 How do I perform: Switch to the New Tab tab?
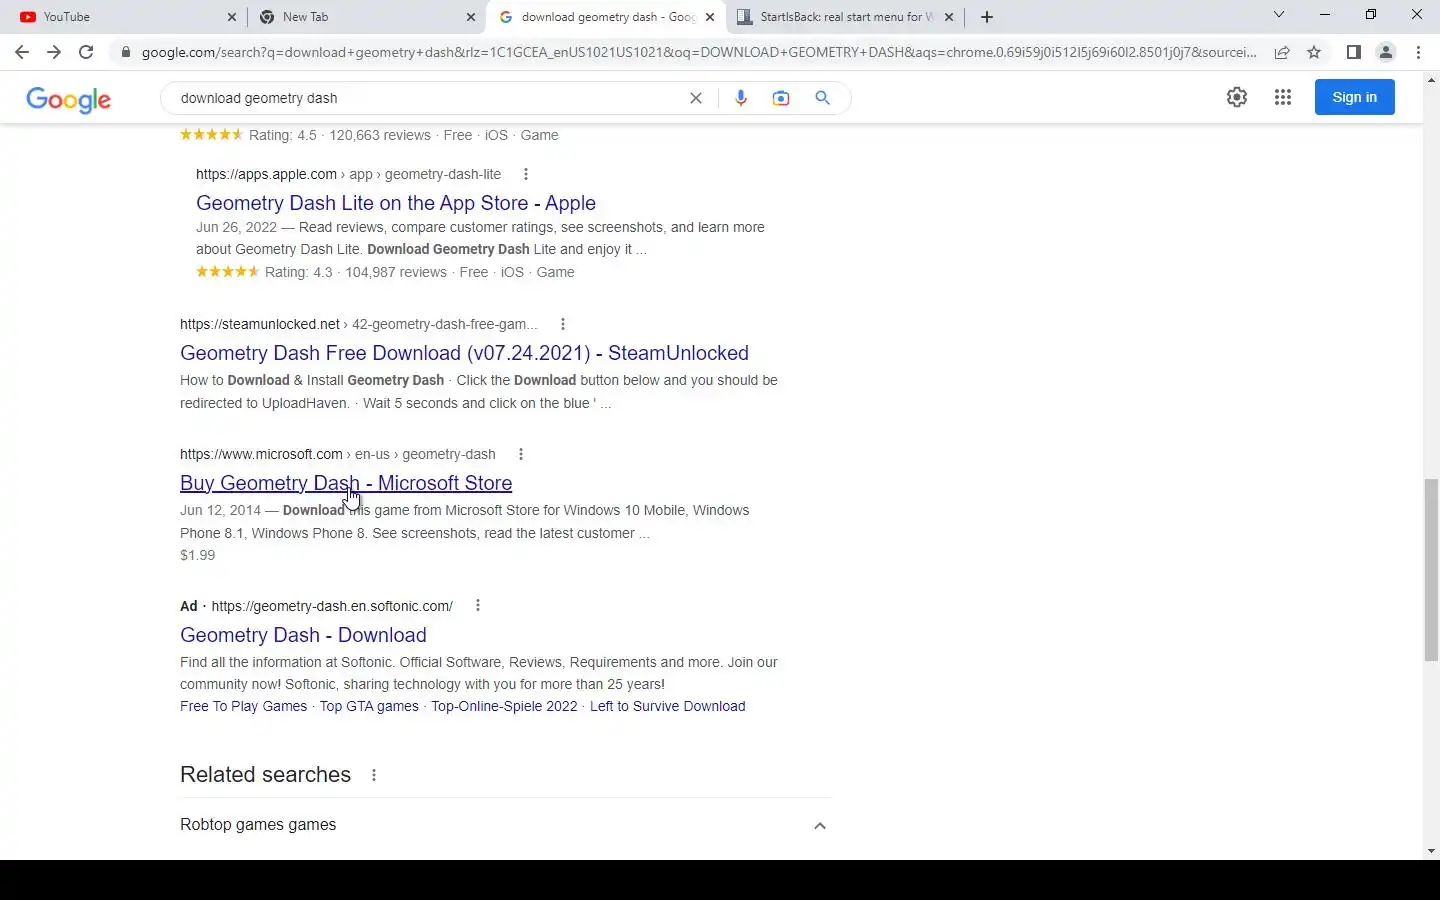[x=365, y=17]
